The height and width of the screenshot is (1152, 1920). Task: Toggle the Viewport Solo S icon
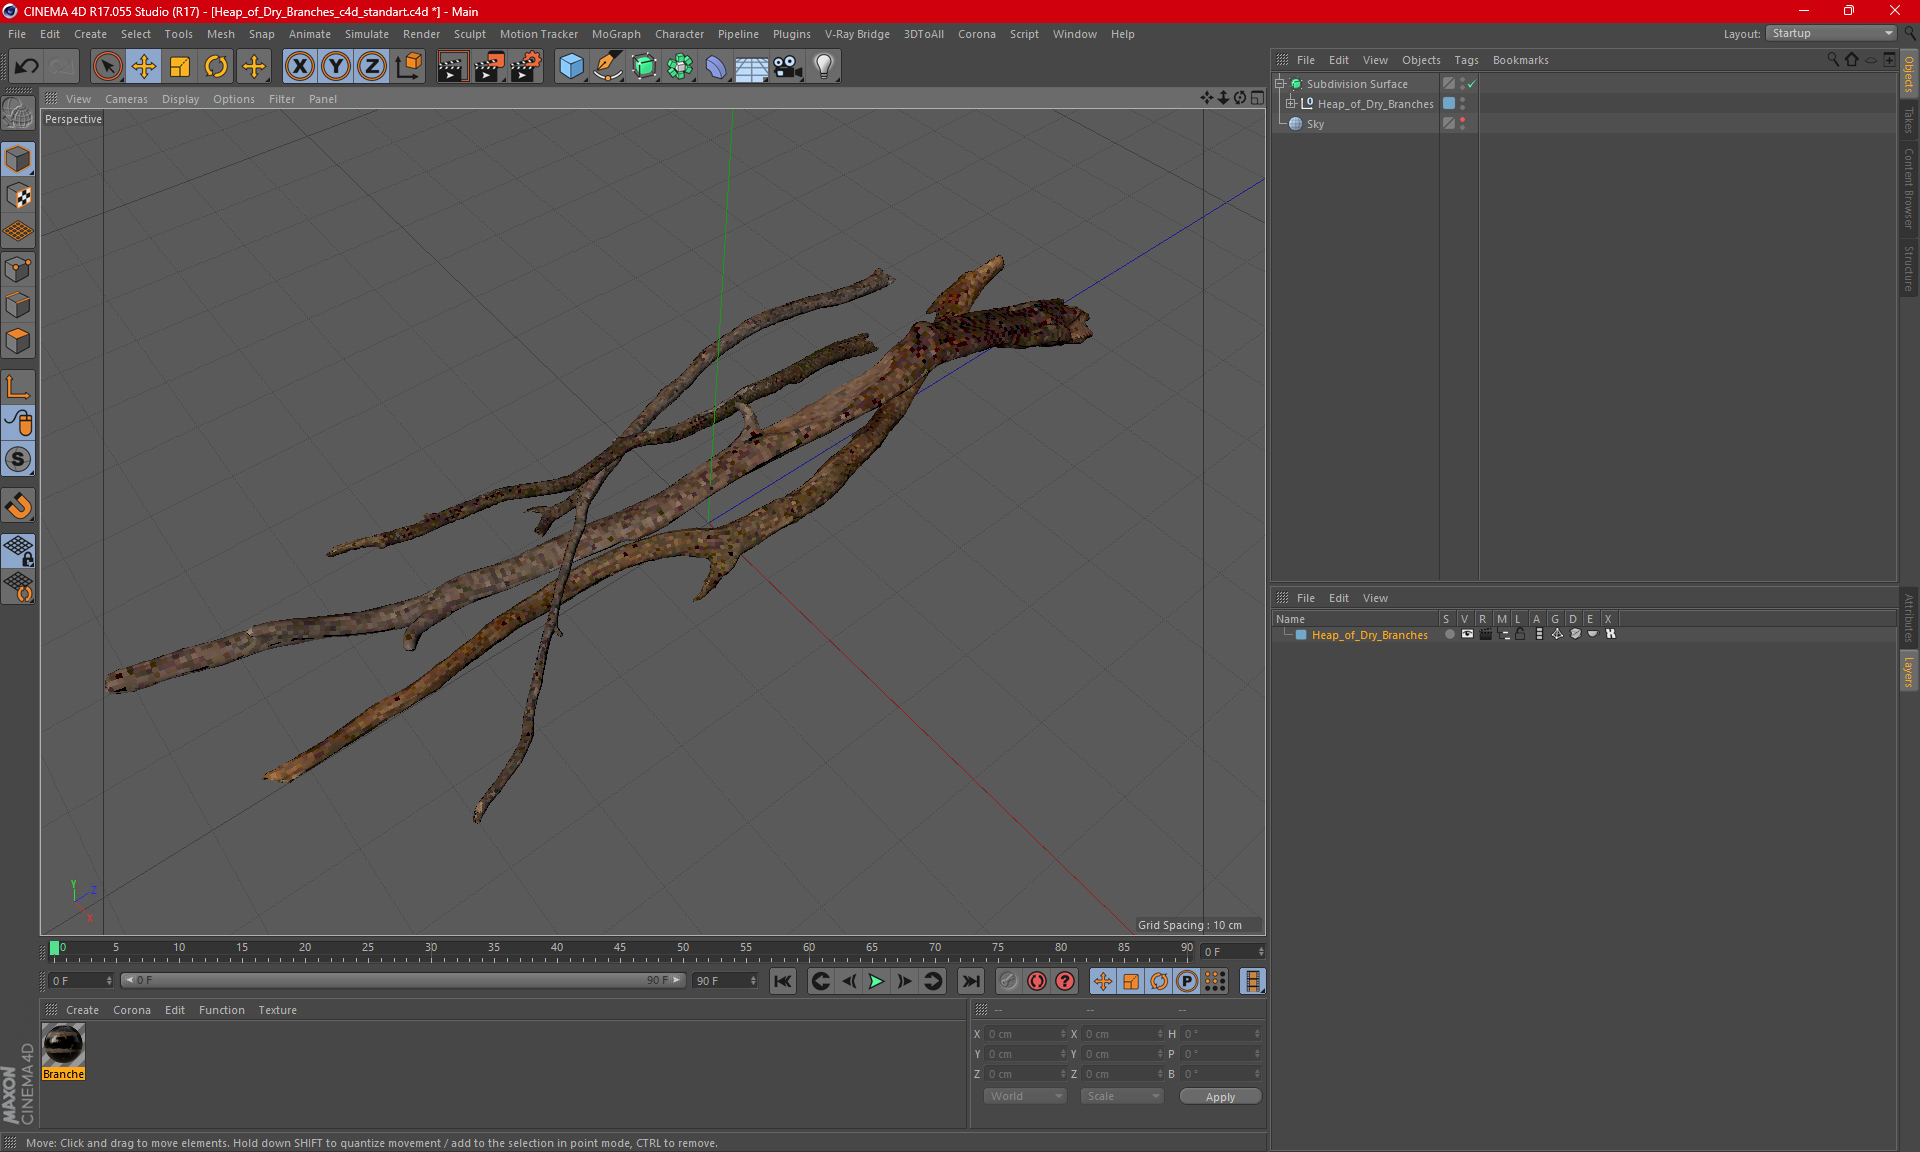18,459
